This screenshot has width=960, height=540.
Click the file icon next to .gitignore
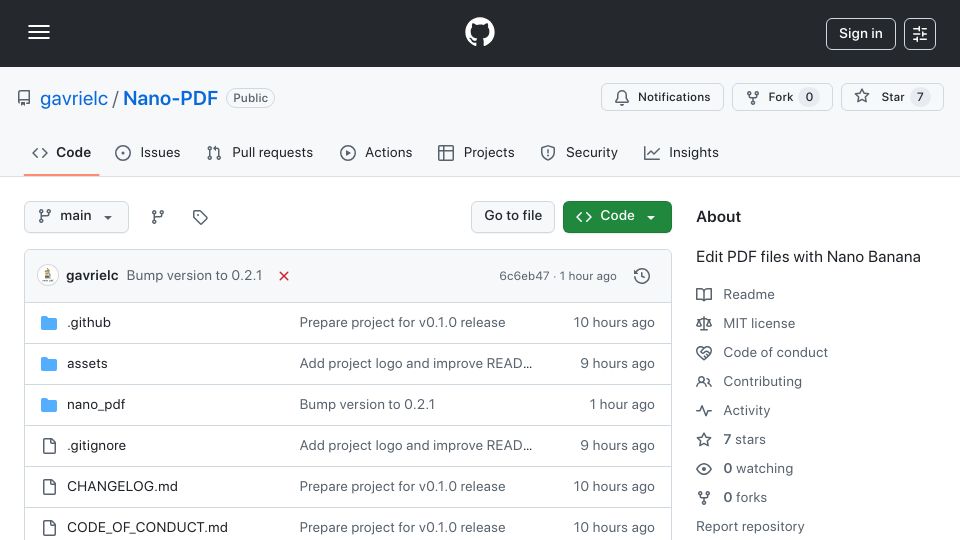pos(49,446)
